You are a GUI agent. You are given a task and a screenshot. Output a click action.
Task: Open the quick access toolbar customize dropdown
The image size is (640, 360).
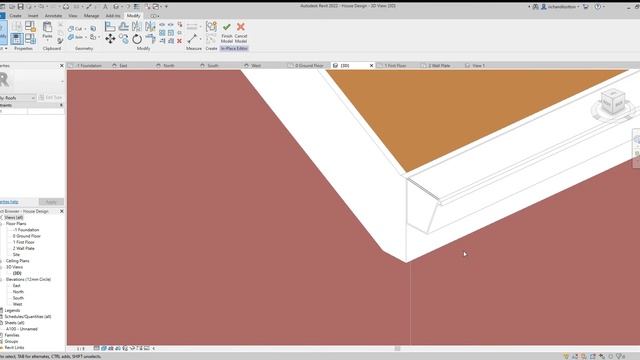pyautogui.click(x=166, y=7)
